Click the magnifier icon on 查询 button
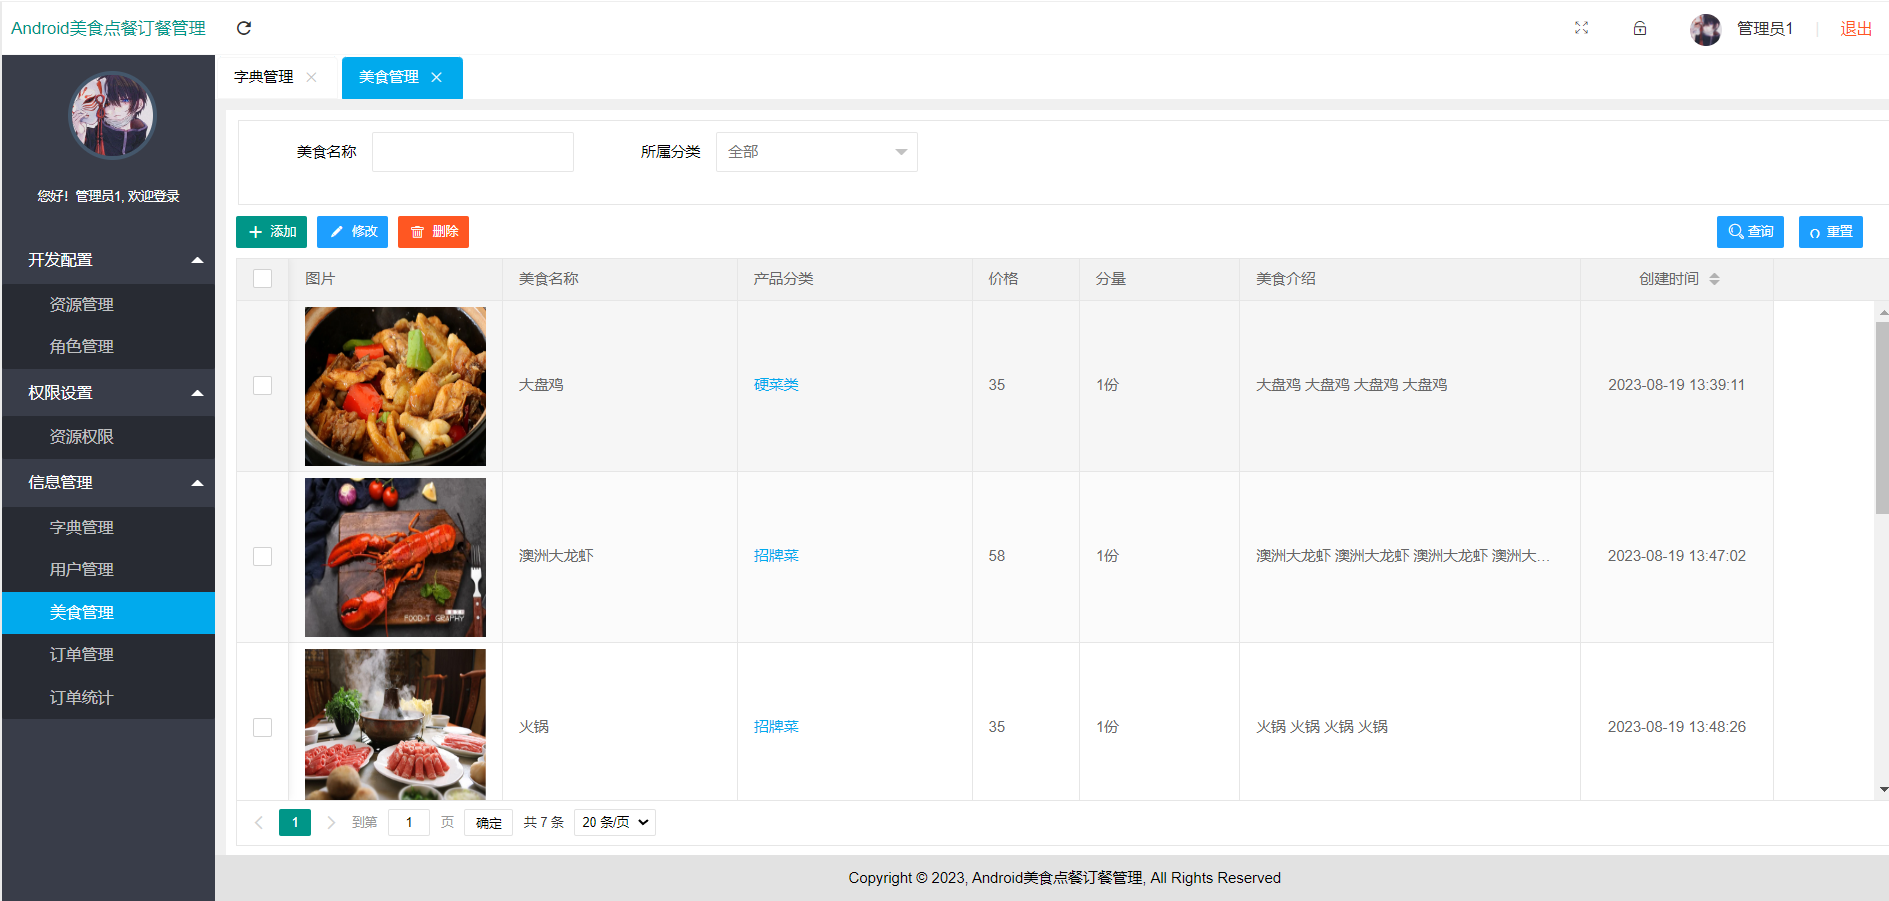The width and height of the screenshot is (1889, 901). point(1735,231)
